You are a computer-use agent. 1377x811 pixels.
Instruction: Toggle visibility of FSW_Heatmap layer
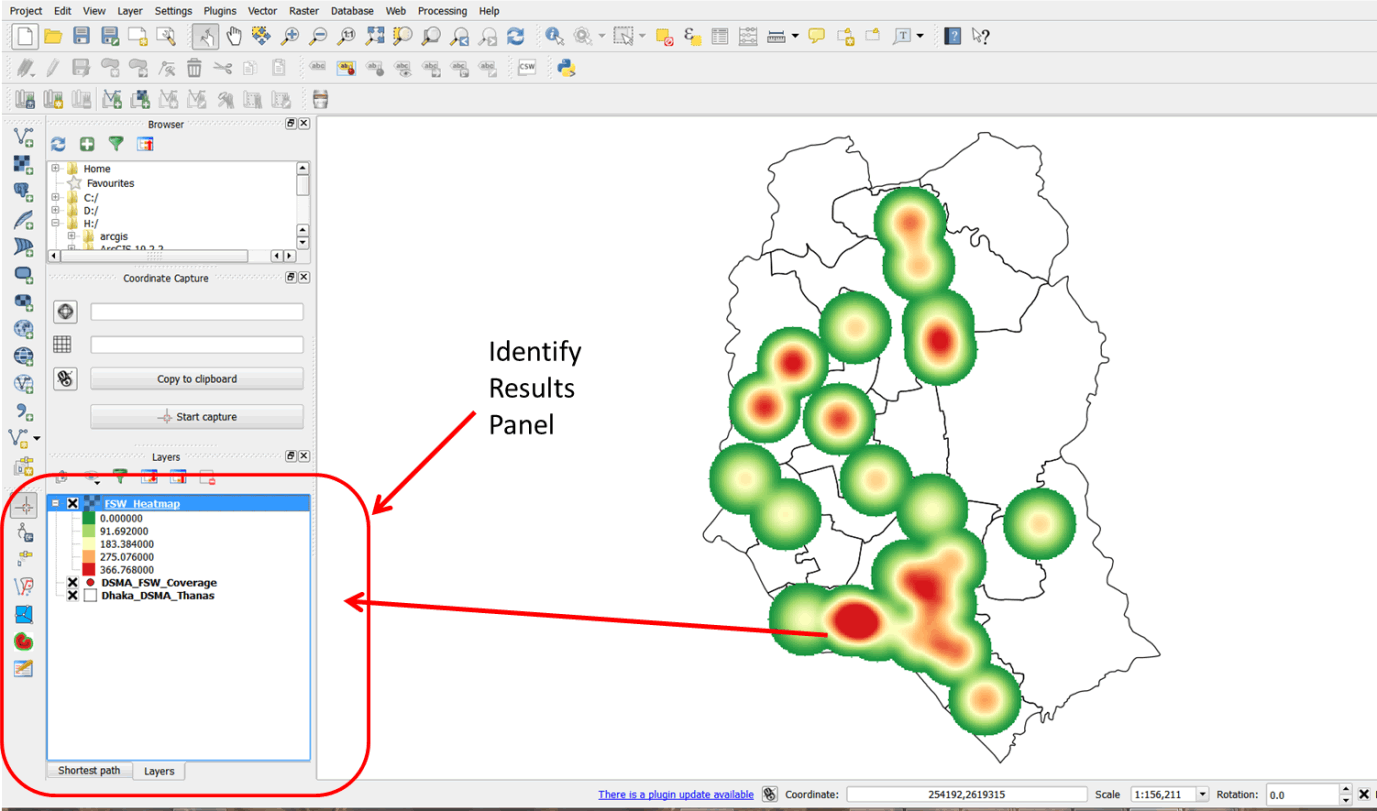point(73,504)
